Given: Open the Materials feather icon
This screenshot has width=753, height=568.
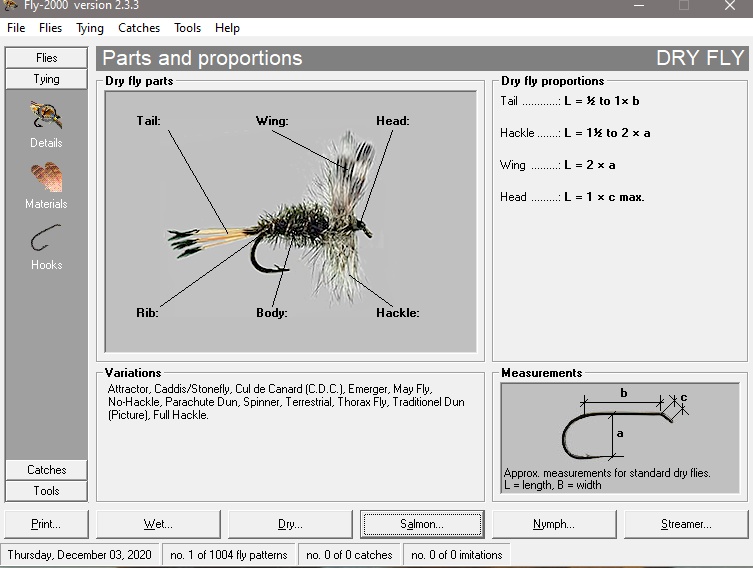Looking at the screenshot, I should pyautogui.click(x=46, y=177).
